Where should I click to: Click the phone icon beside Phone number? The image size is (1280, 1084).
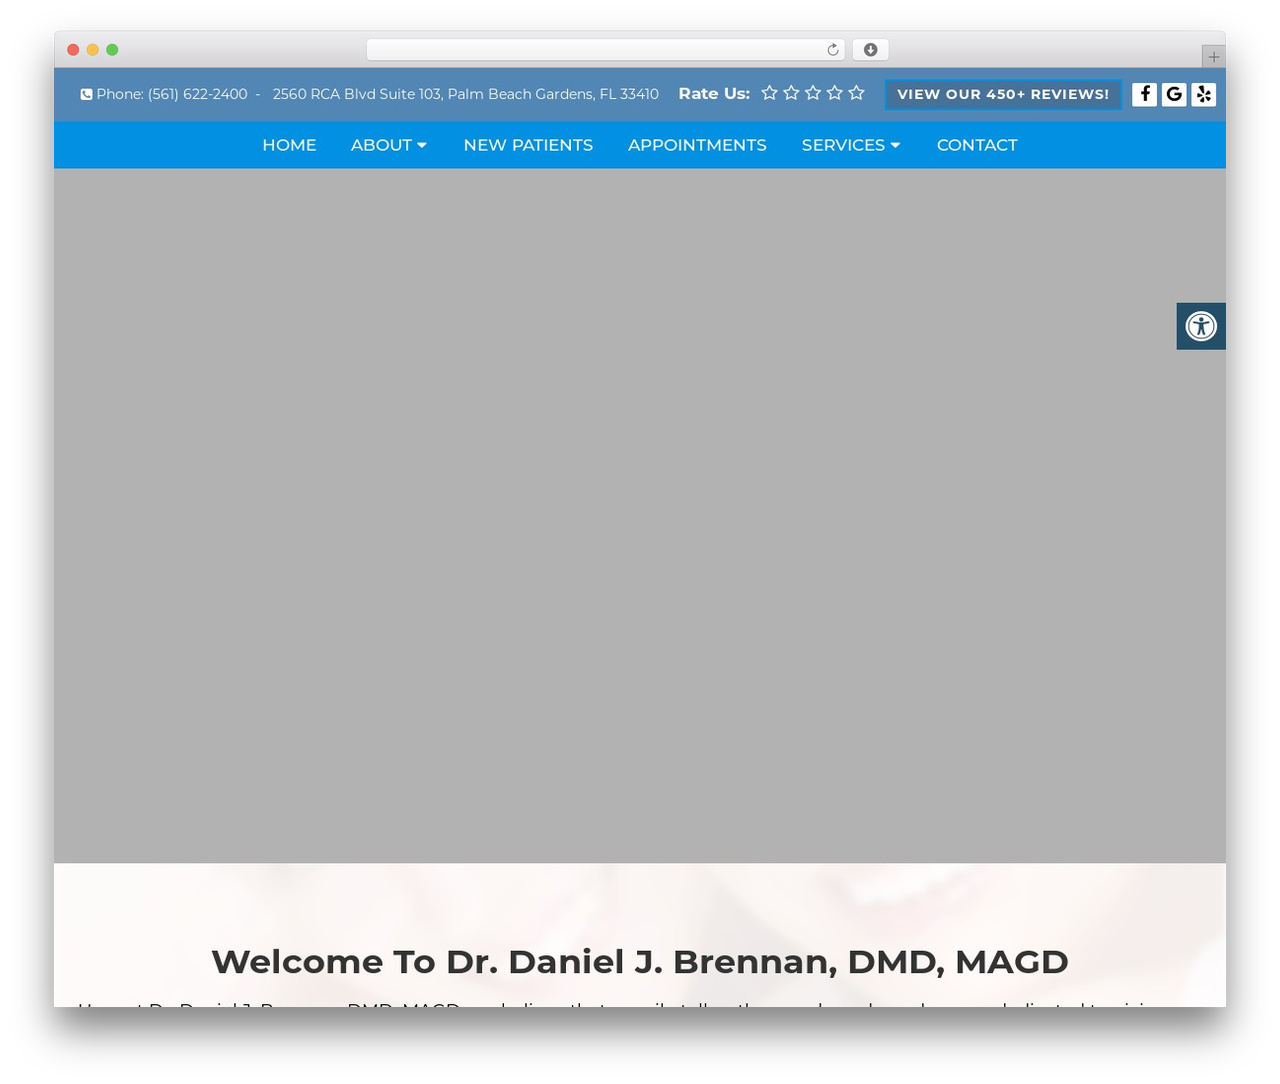point(87,94)
